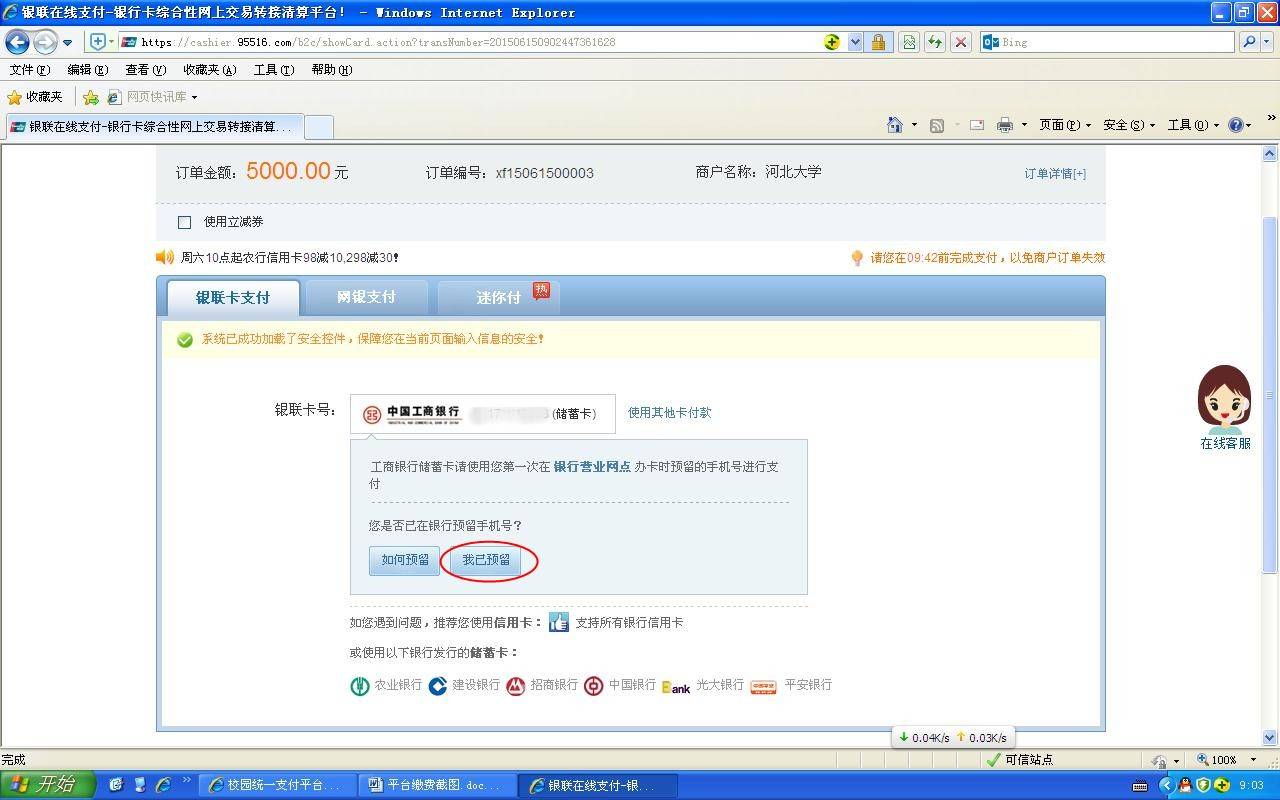Switch to the 网银支付 tab

click(x=366, y=297)
